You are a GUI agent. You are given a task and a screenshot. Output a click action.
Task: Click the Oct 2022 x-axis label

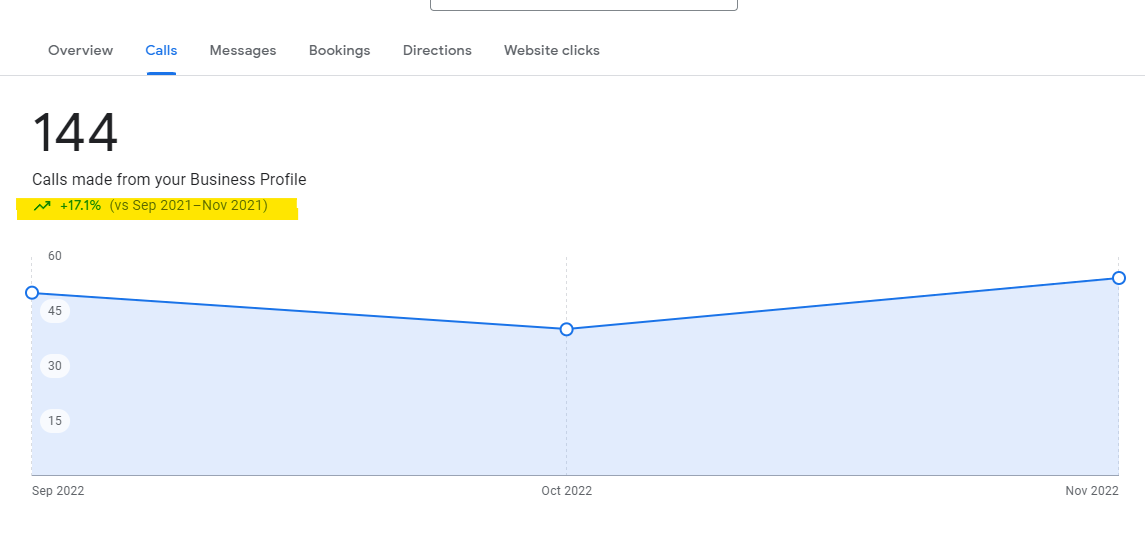click(x=566, y=491)
